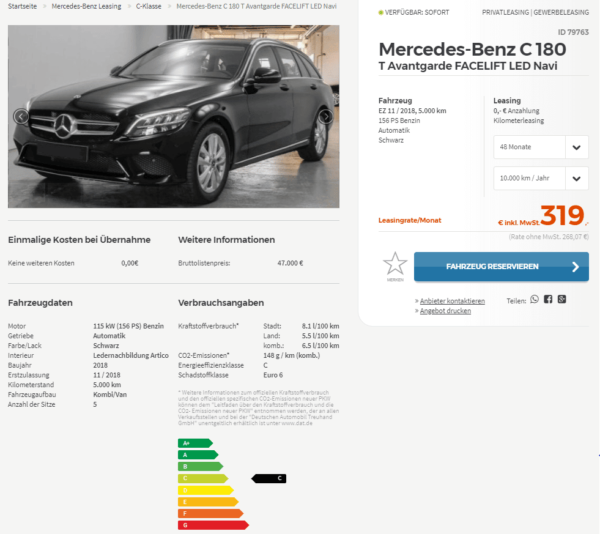The height and width of the screenshot is (534, 600).
Task: Click the red G efficiency bar
Action: [213, 525]
